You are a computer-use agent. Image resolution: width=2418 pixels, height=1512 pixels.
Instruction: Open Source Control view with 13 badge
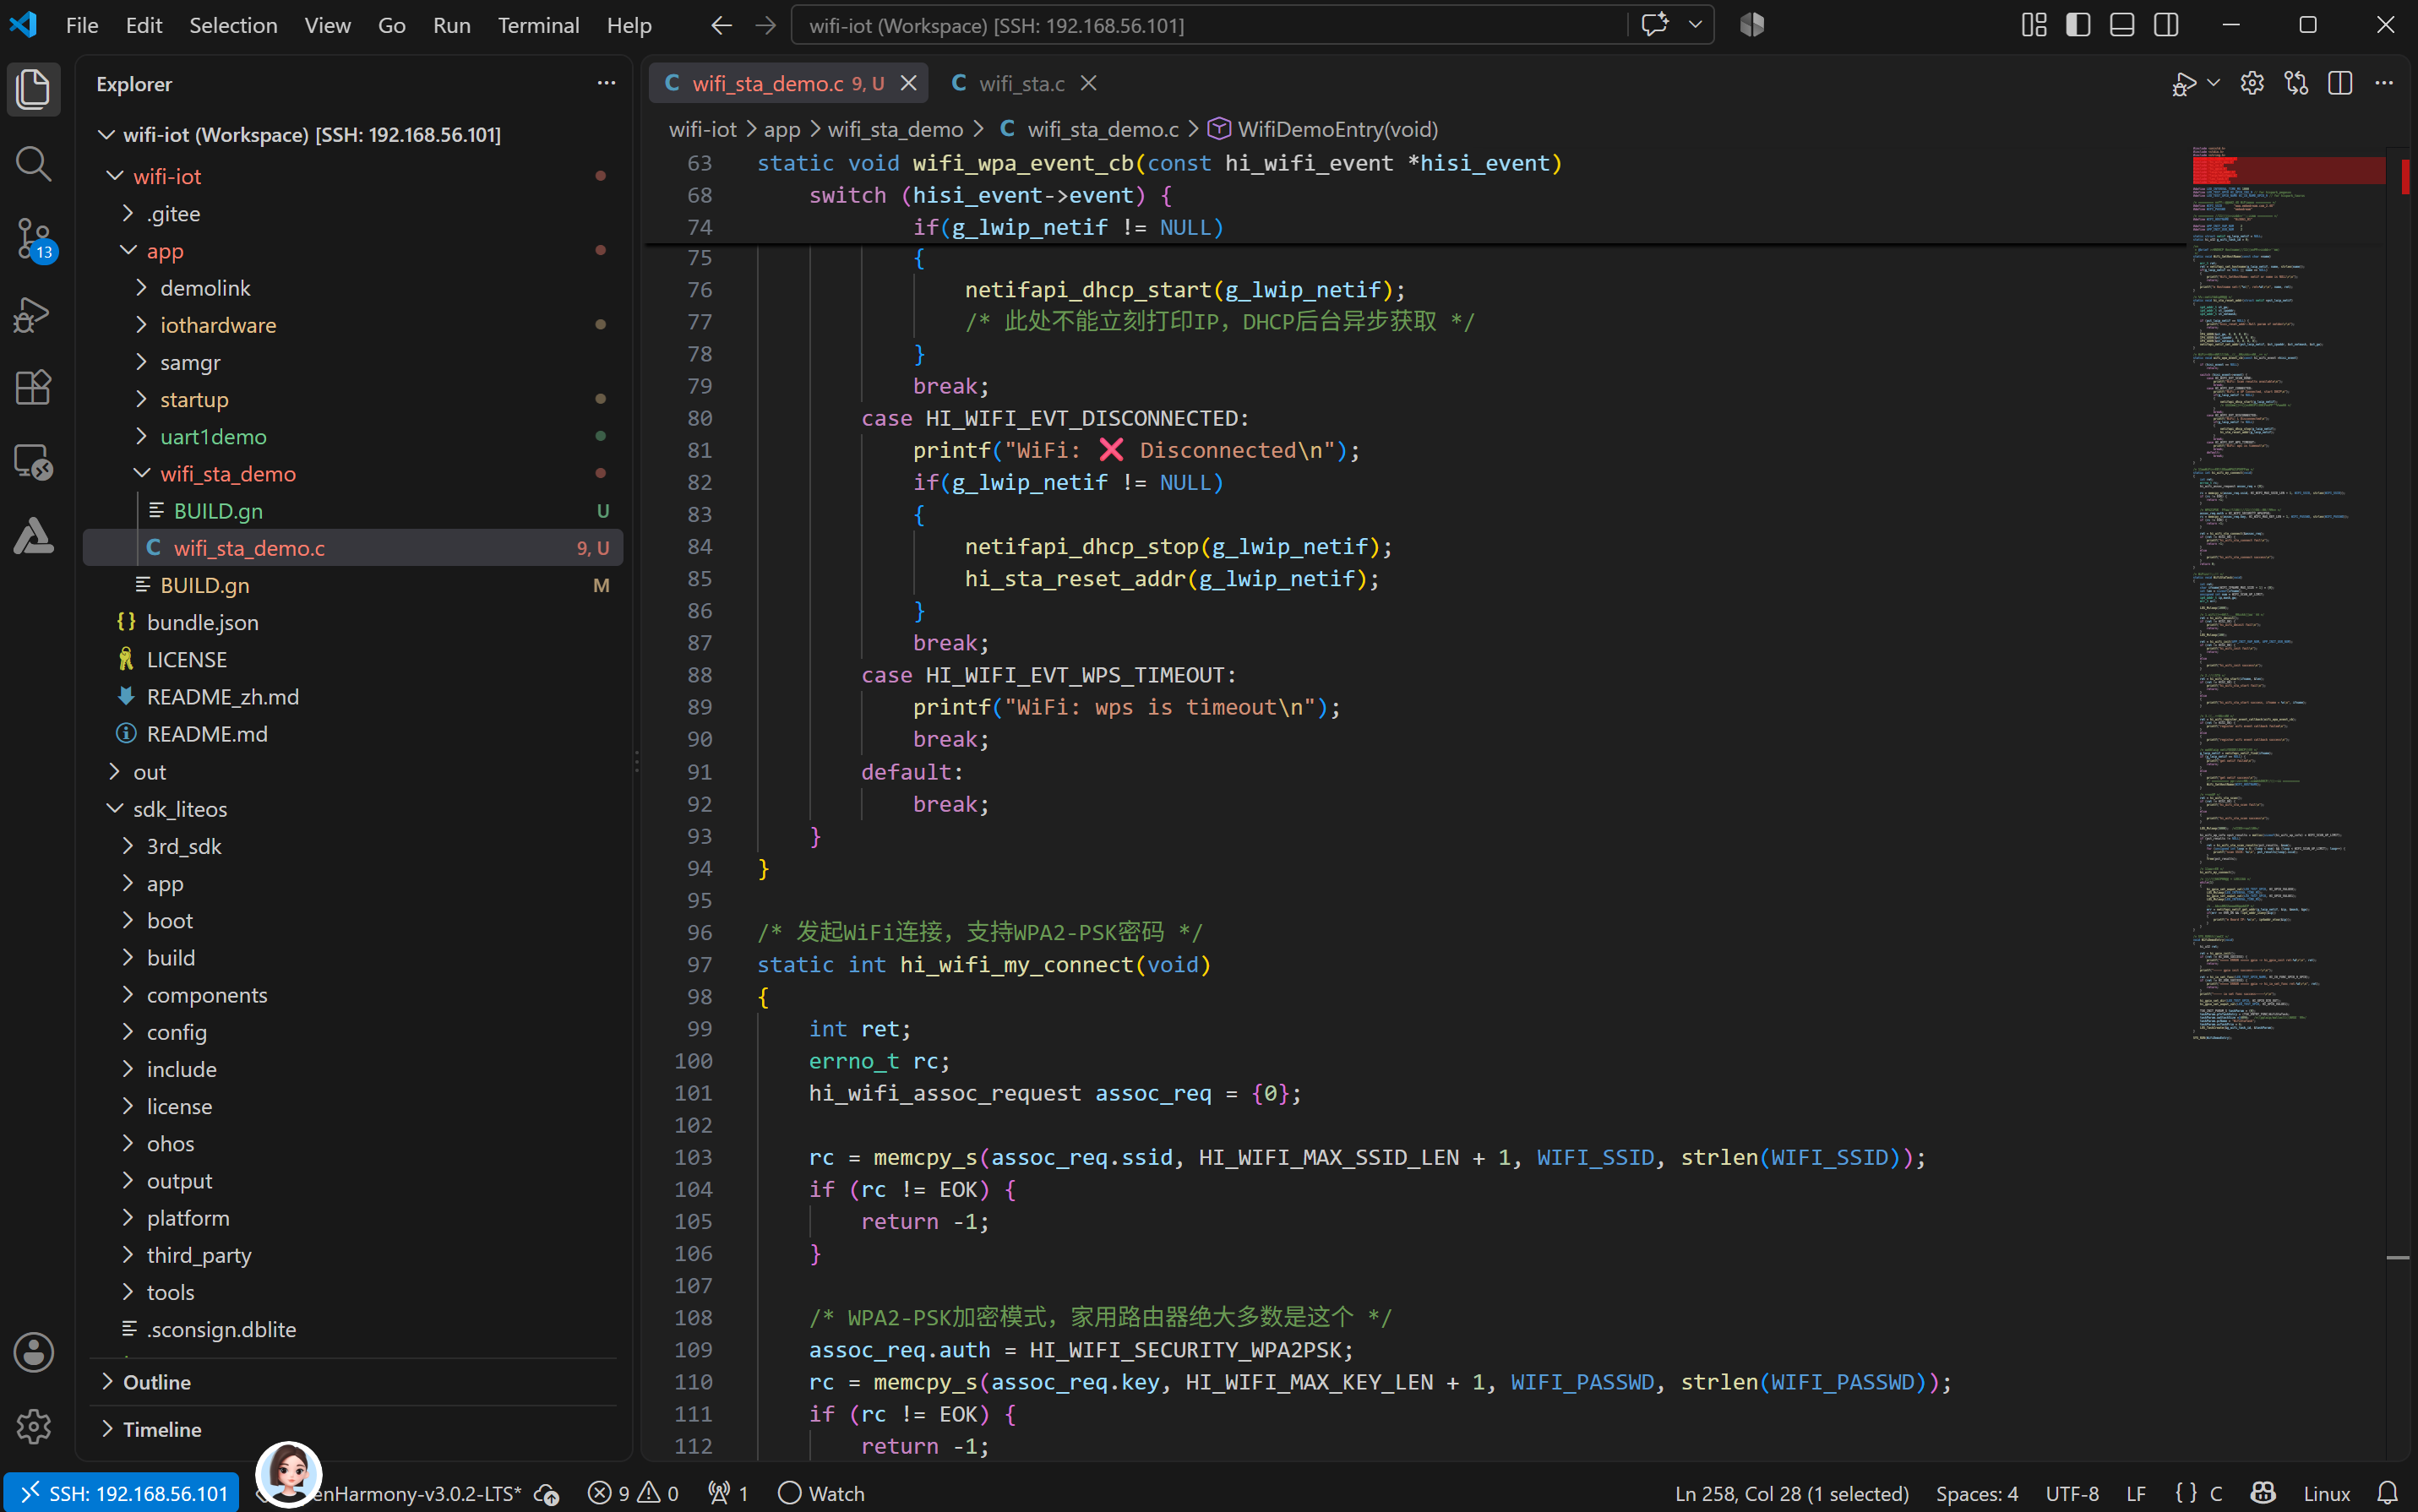click(33, 239)
